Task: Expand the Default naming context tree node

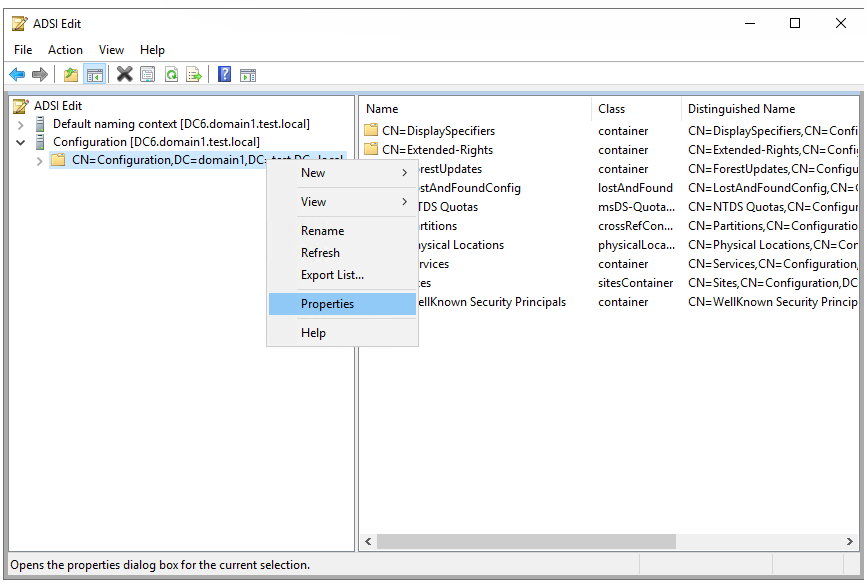Action: [x=20, y=123]
